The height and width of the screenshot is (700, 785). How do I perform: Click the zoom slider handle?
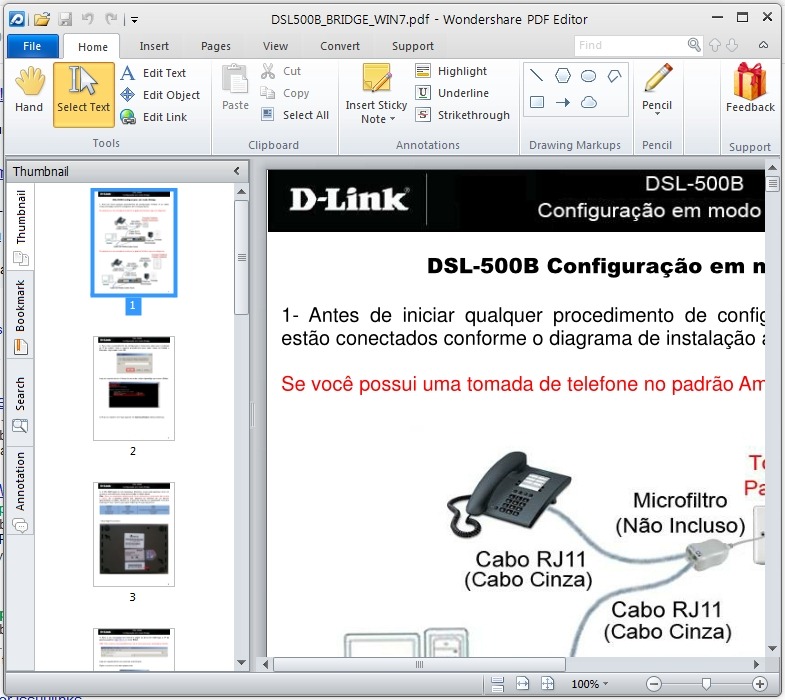(x=706, y=684)
